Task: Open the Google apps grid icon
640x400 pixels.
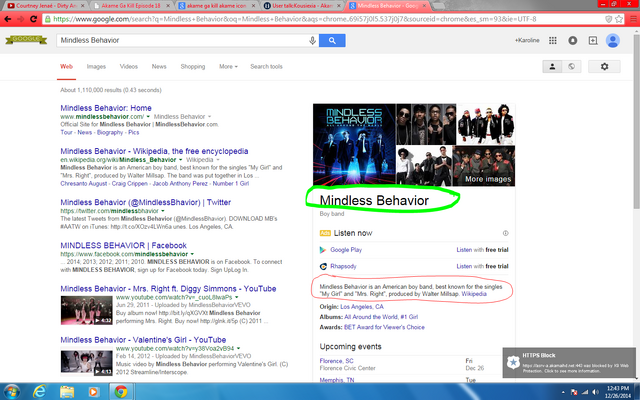Action: click(x=553, y=40)
